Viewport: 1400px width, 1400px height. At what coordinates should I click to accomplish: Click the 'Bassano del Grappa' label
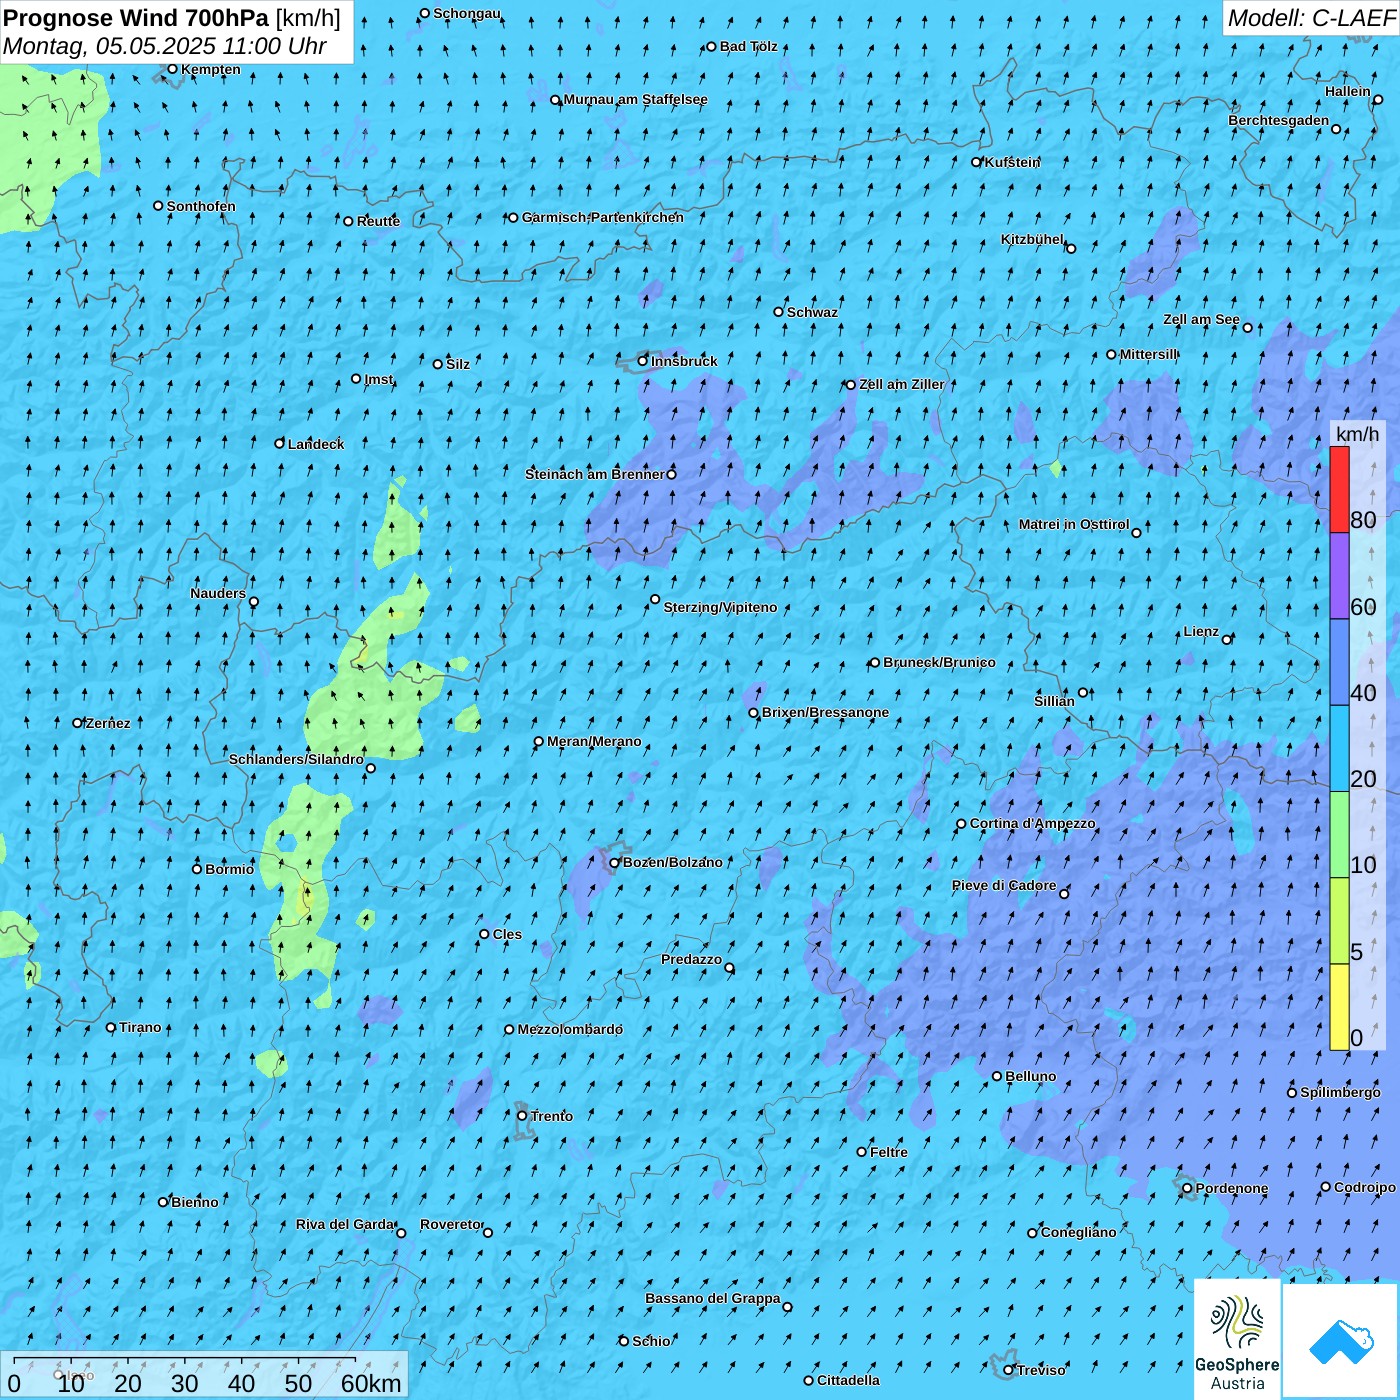tap(713, 1299)
